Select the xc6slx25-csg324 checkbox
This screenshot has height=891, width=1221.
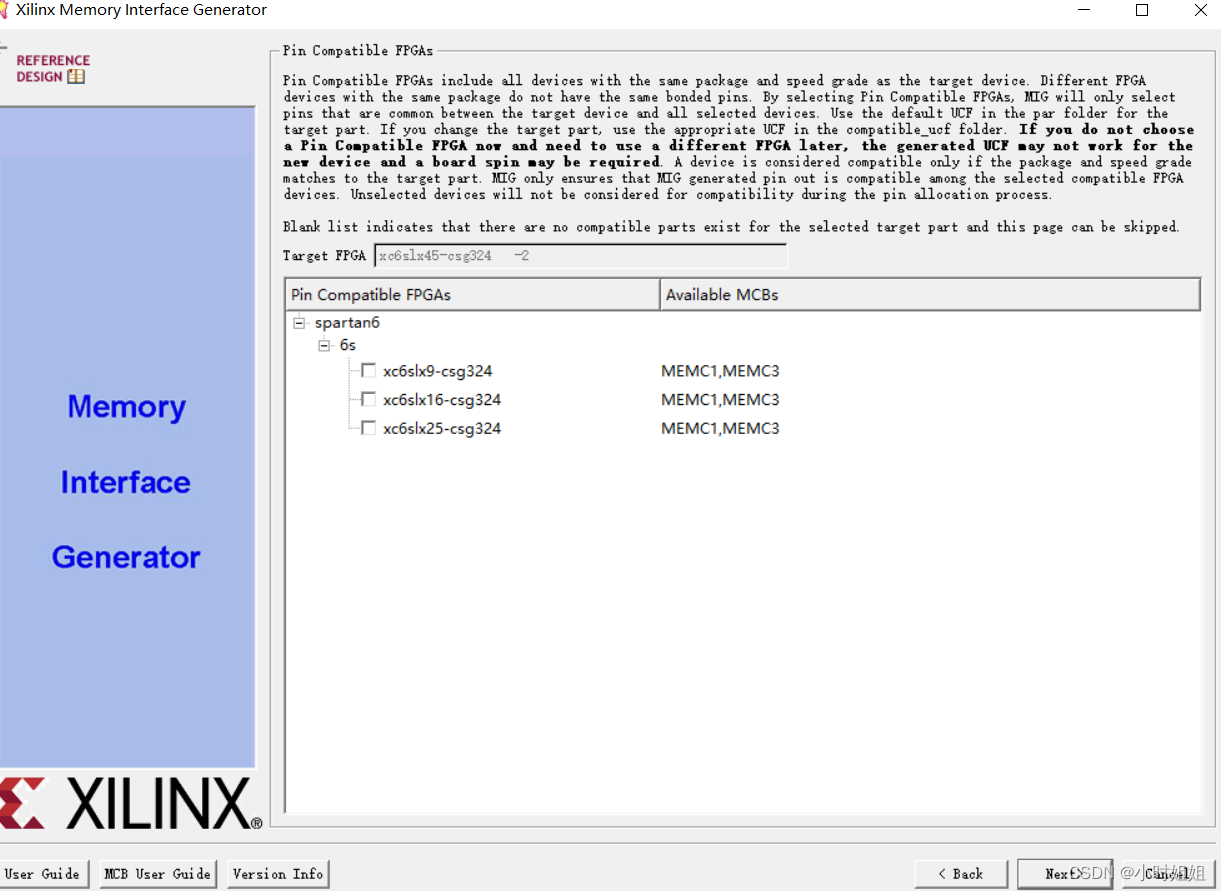368,428
